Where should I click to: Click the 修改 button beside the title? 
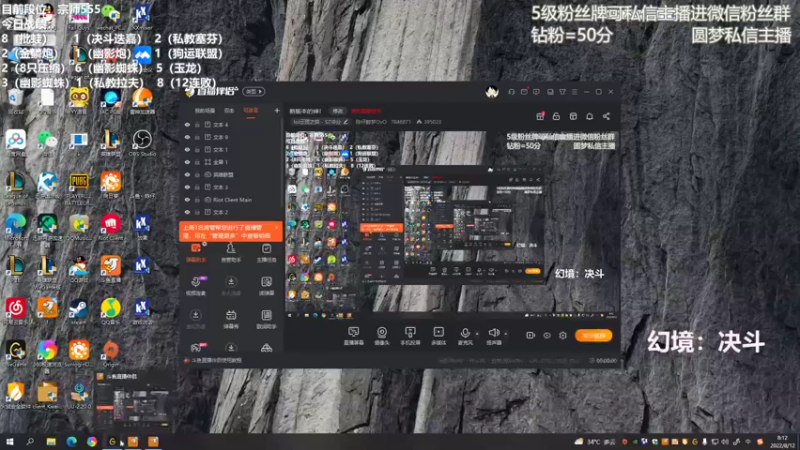pos(338,111)
